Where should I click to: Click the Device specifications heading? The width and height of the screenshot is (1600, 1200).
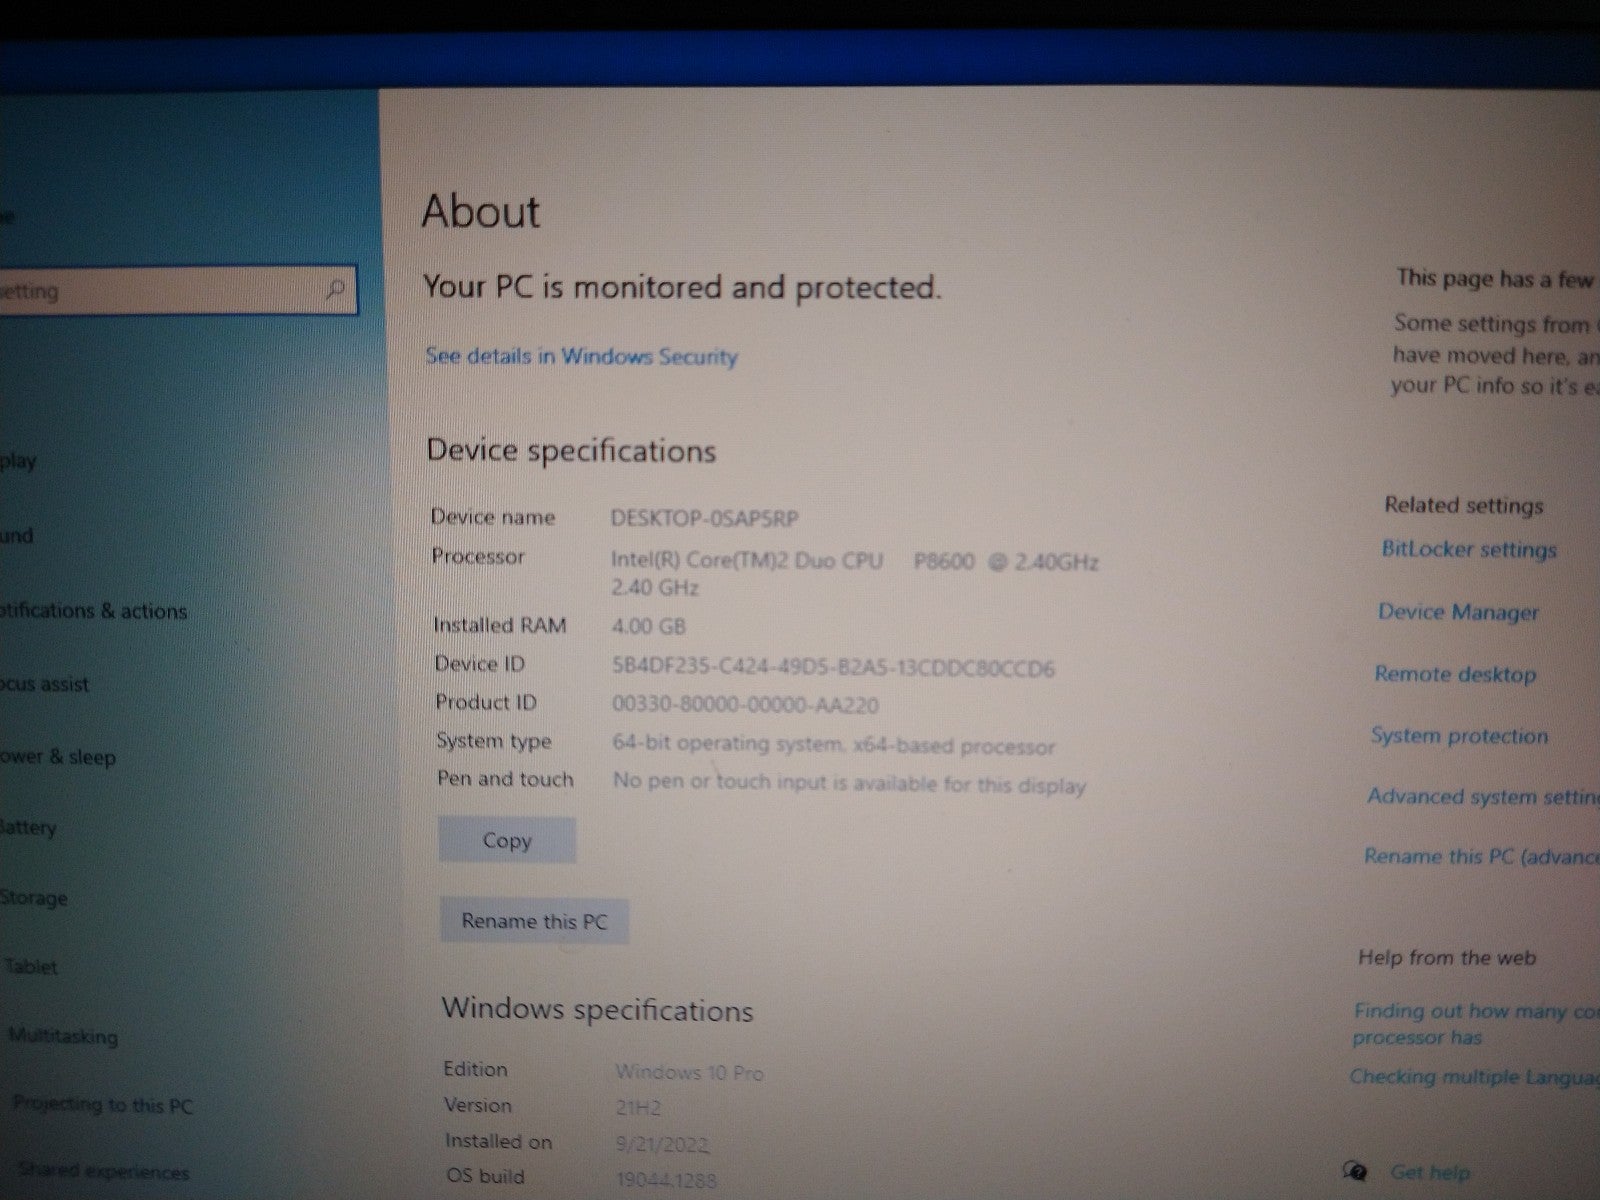tap(571, 451)
